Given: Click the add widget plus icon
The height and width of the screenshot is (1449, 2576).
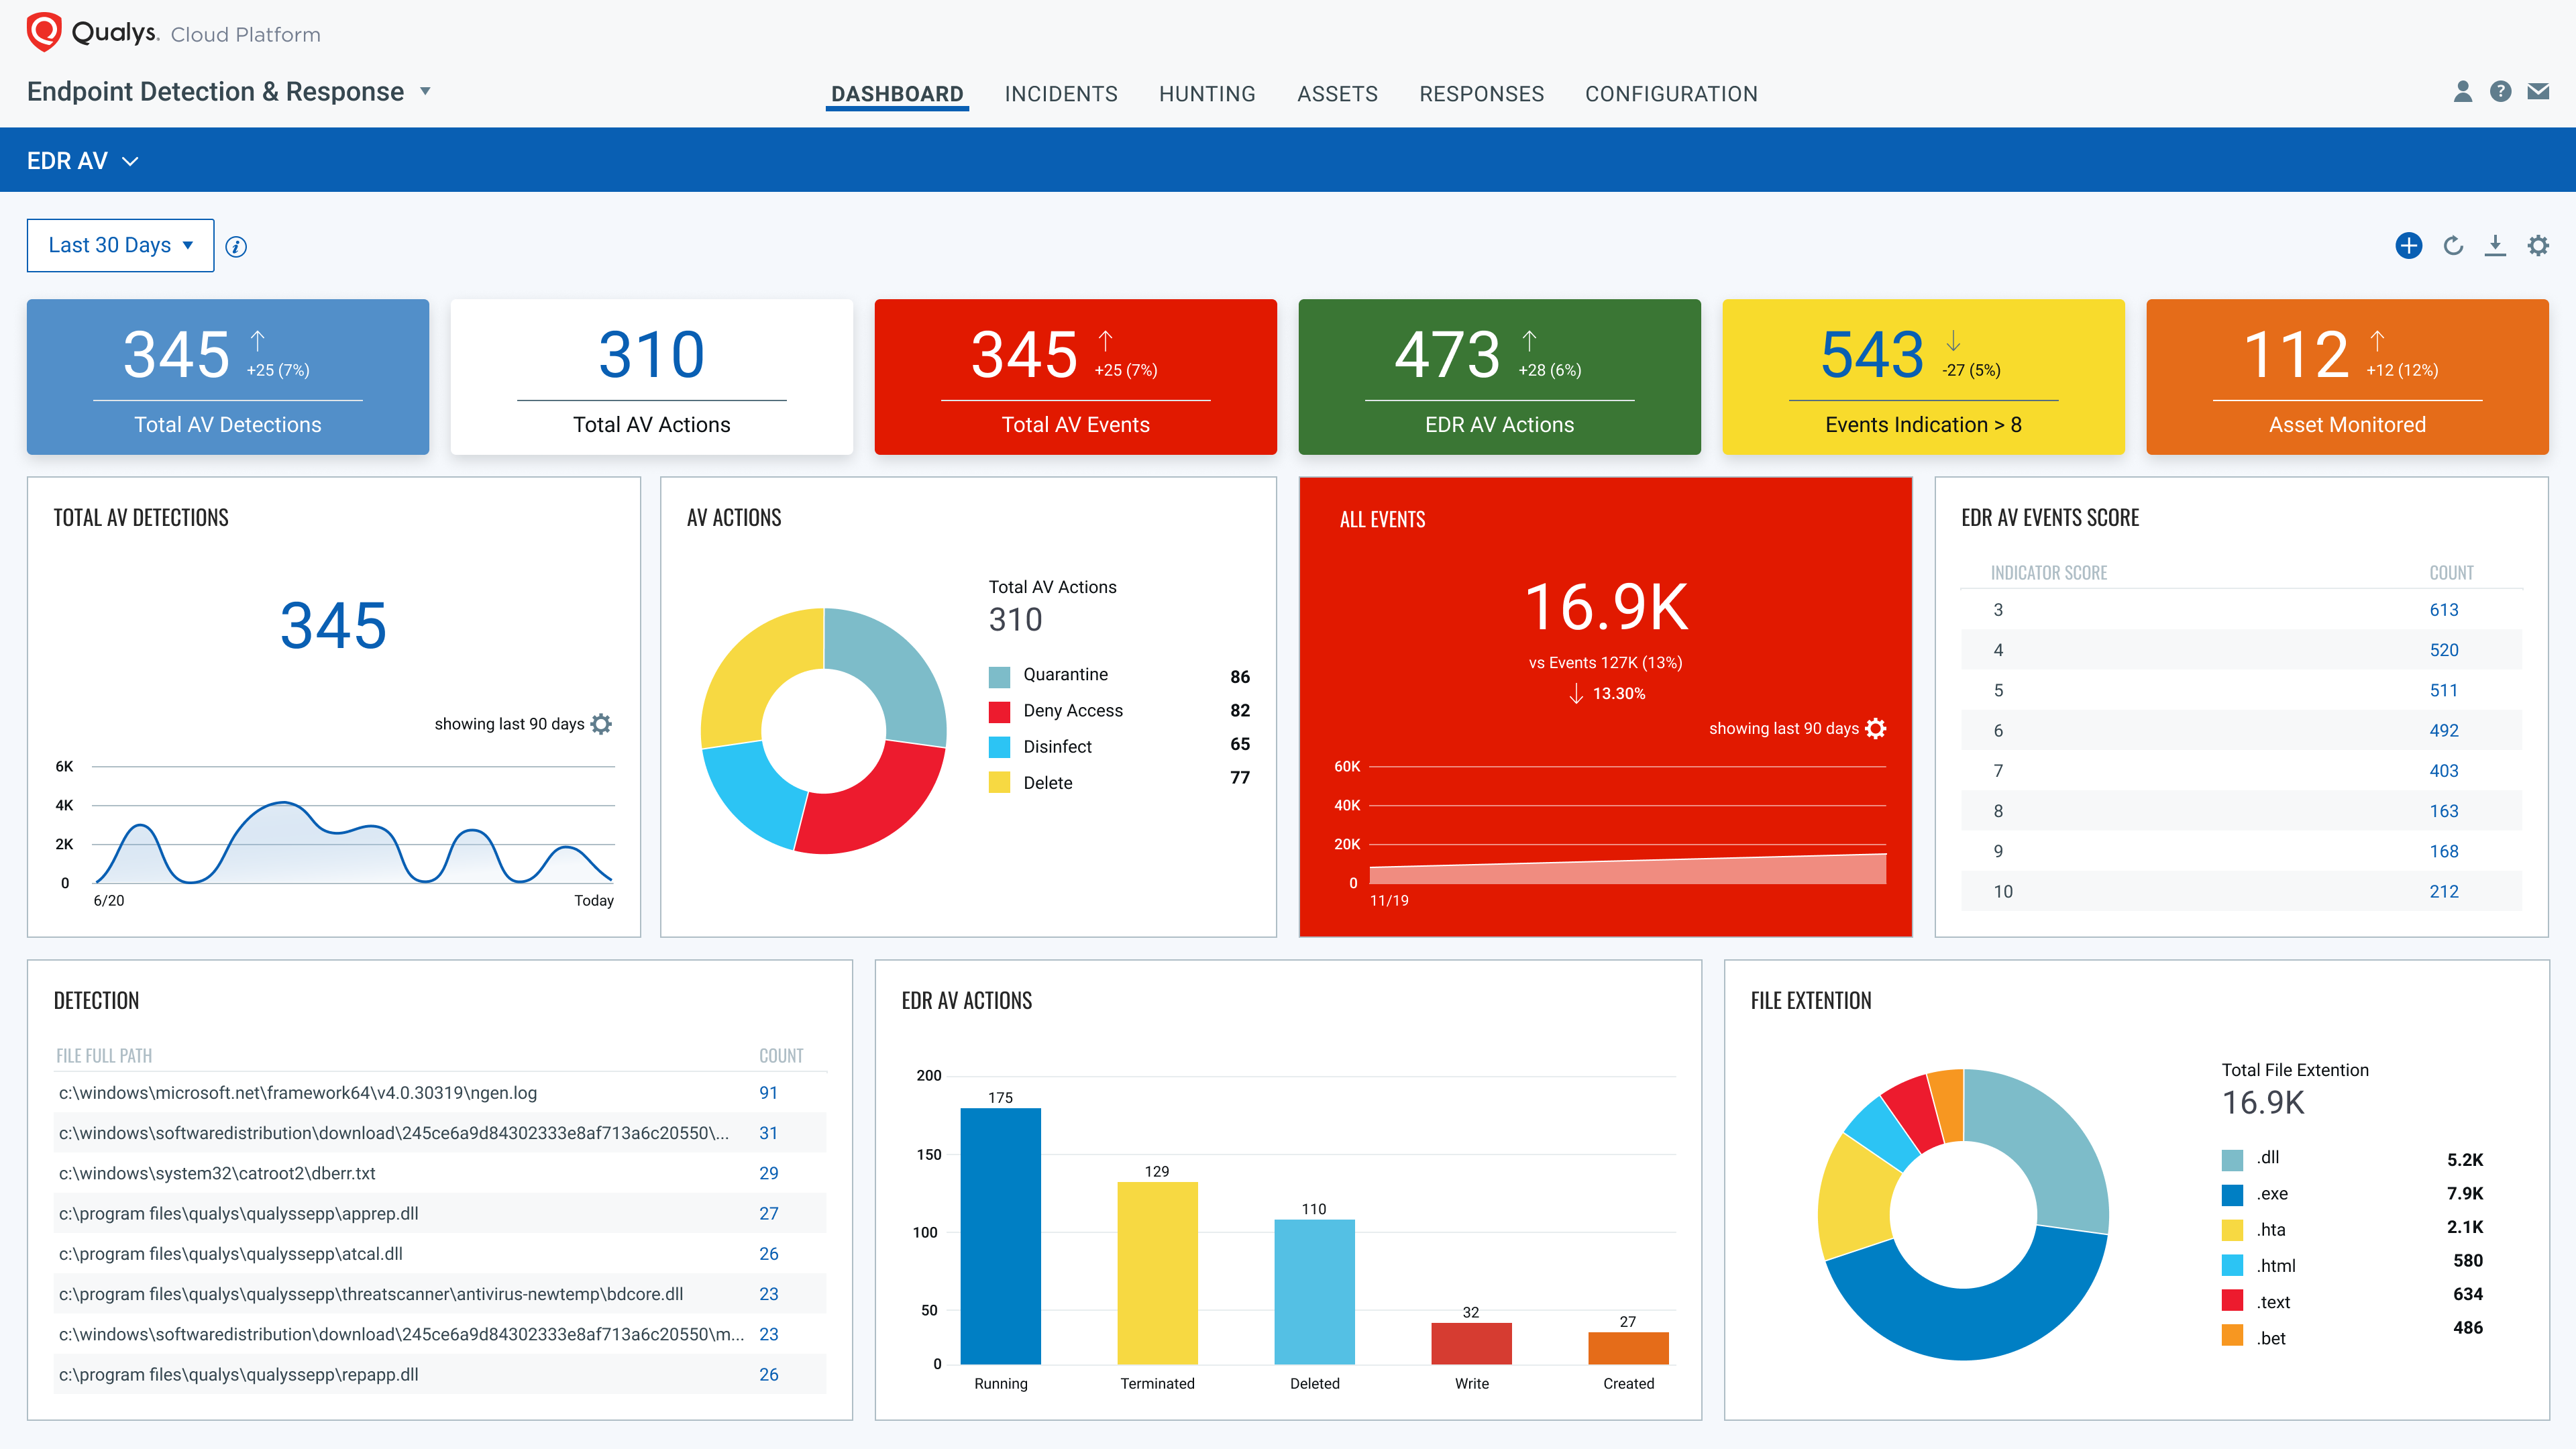Looking at the screenshot, I should click(2408, 246).
